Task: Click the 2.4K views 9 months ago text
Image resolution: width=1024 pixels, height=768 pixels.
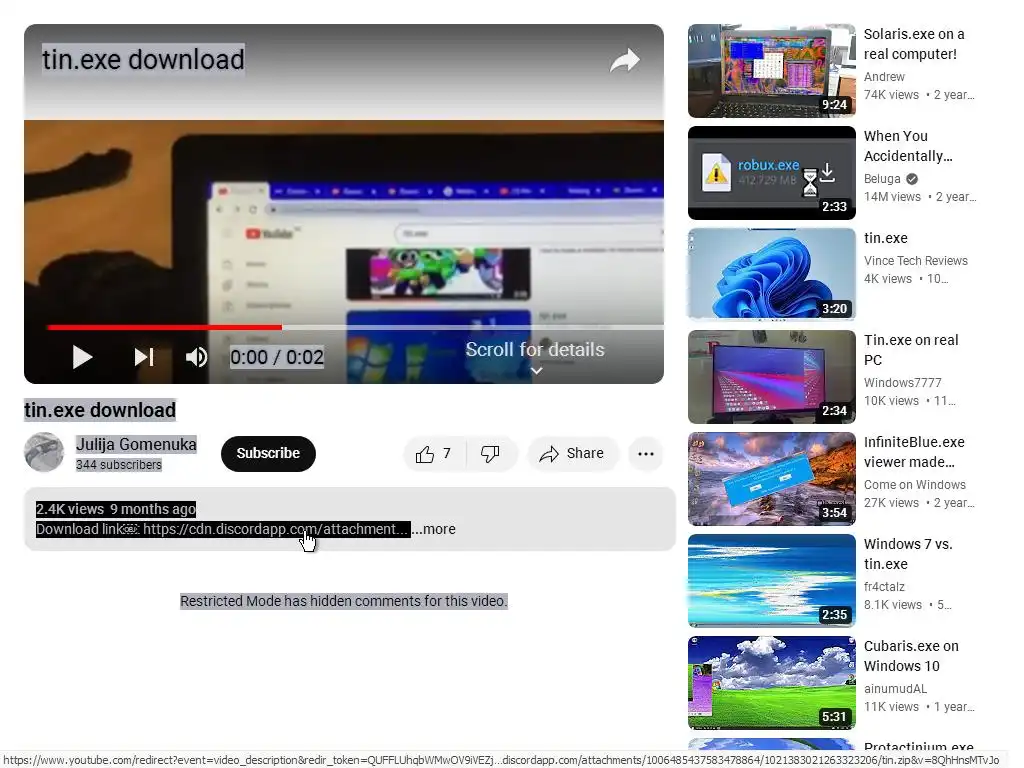Action: (x=116, y=509)
